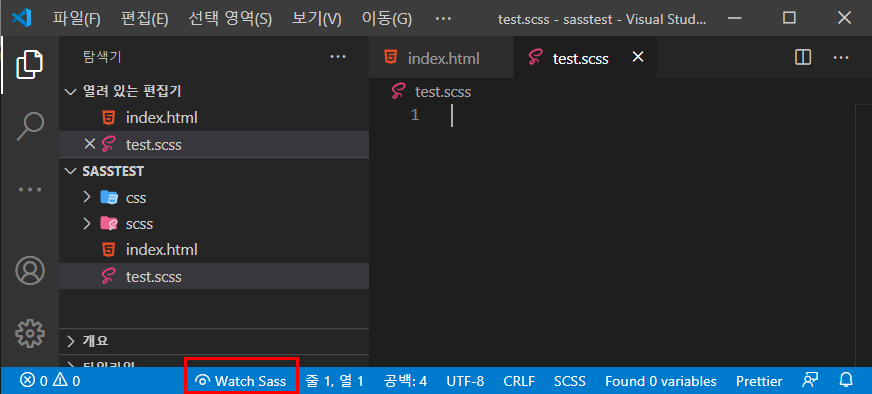Open the 편집(E) menu
This screenshot has width=872, height=394.
click(145, 18)
